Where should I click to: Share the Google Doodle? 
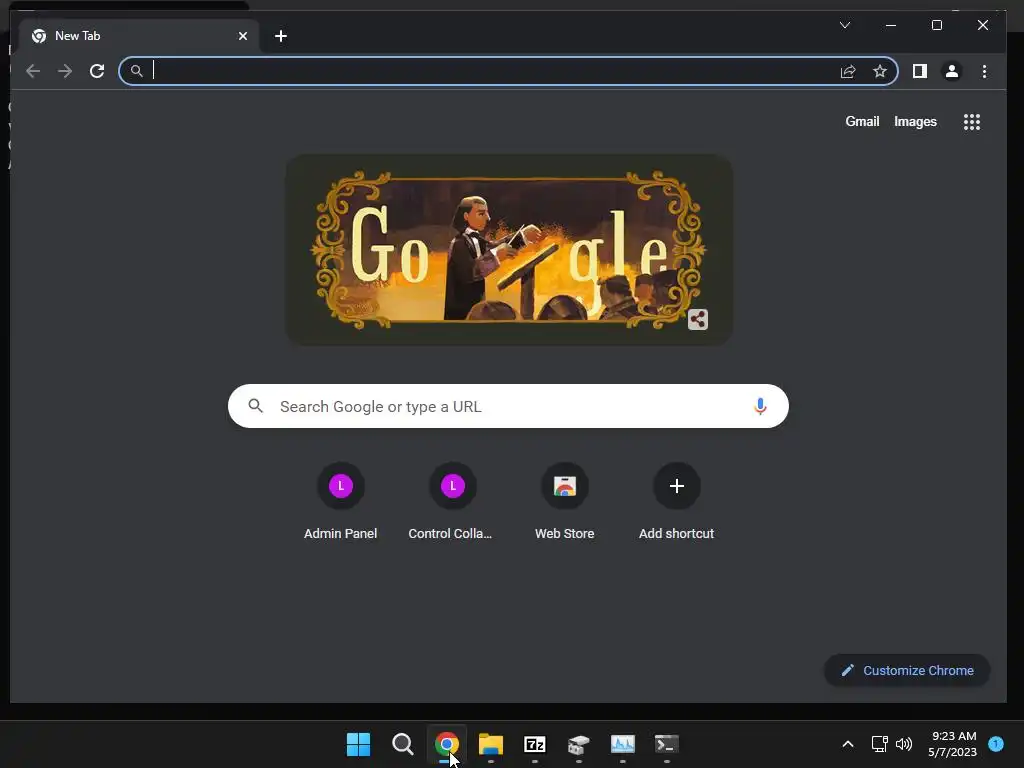click(x=697, y=319)
